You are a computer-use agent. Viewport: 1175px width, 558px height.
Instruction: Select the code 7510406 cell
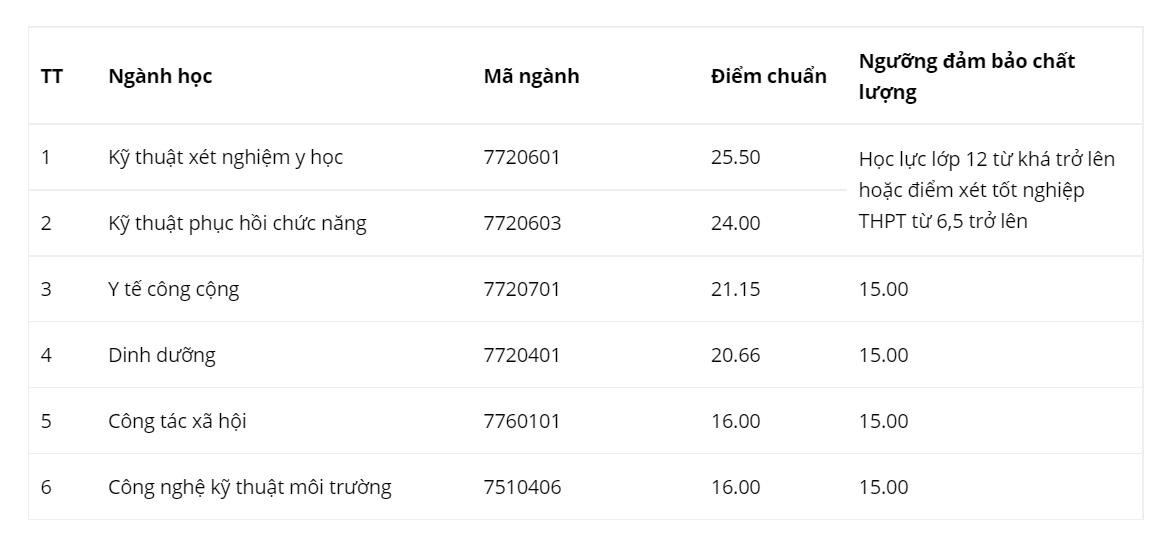(x=522, y=487)
